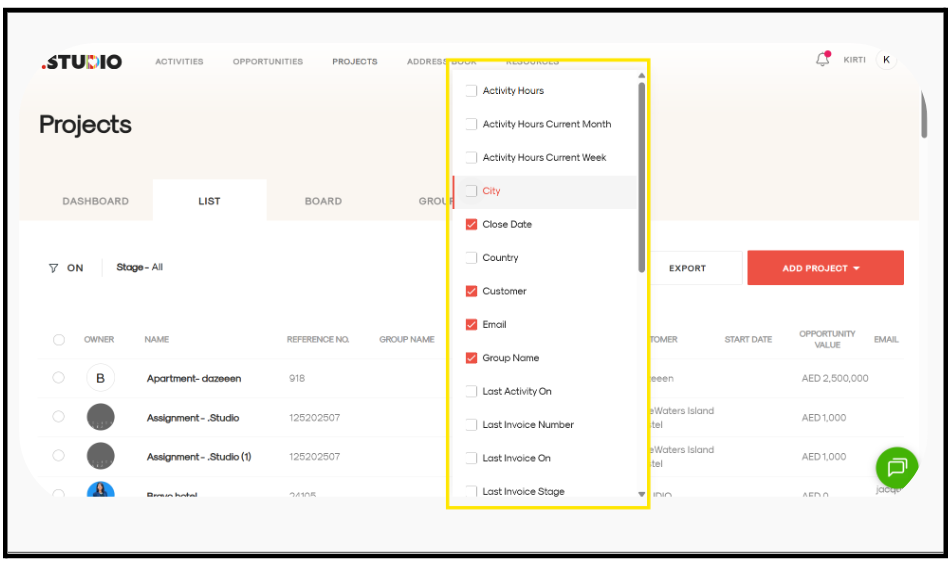Open the notifications bell icon
The image size is (951, 561).
coord(822,60)
